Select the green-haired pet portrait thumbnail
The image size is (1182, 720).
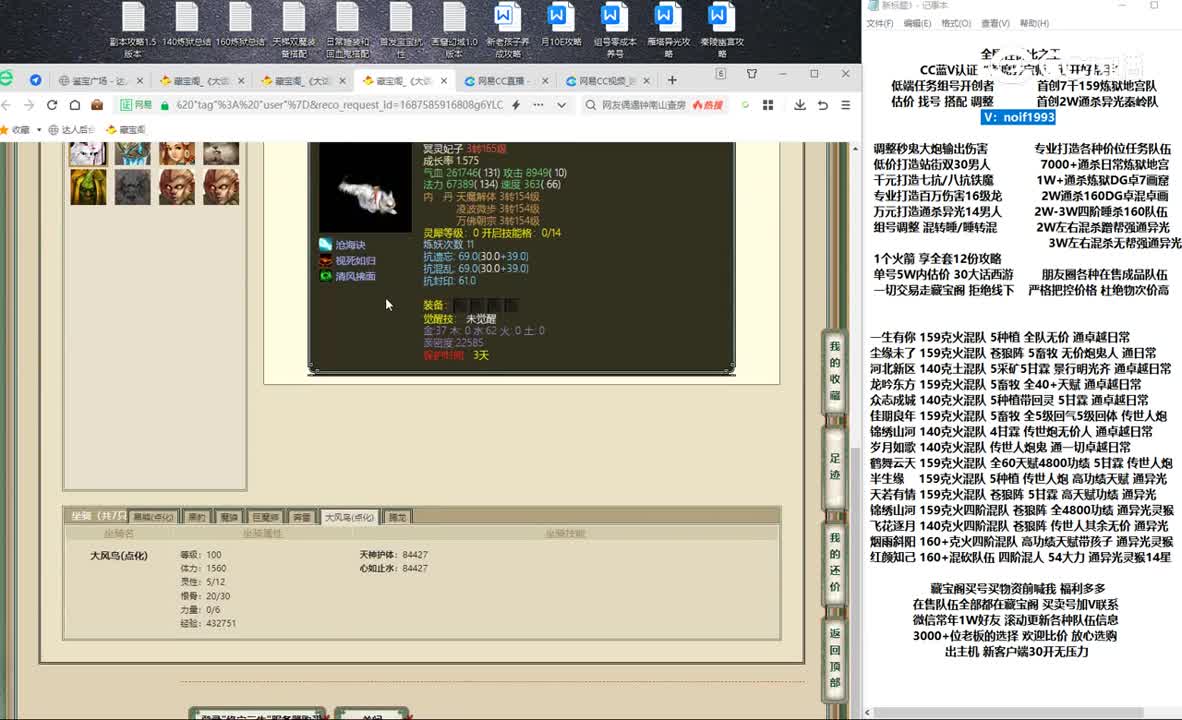coord(88,186)
